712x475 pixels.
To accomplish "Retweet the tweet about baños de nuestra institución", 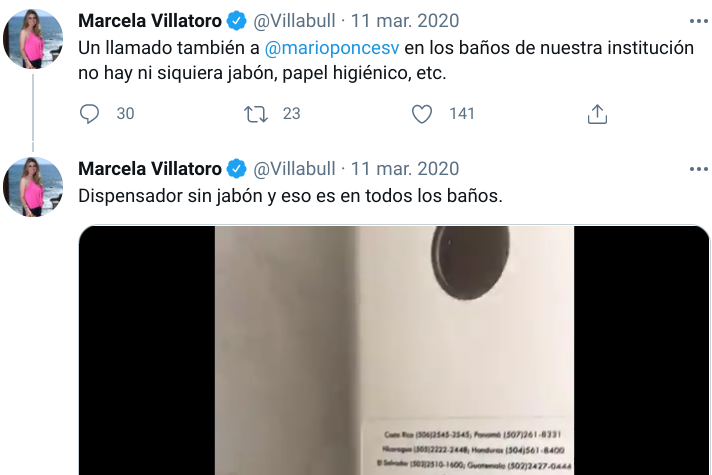I will tap(256, 114).
